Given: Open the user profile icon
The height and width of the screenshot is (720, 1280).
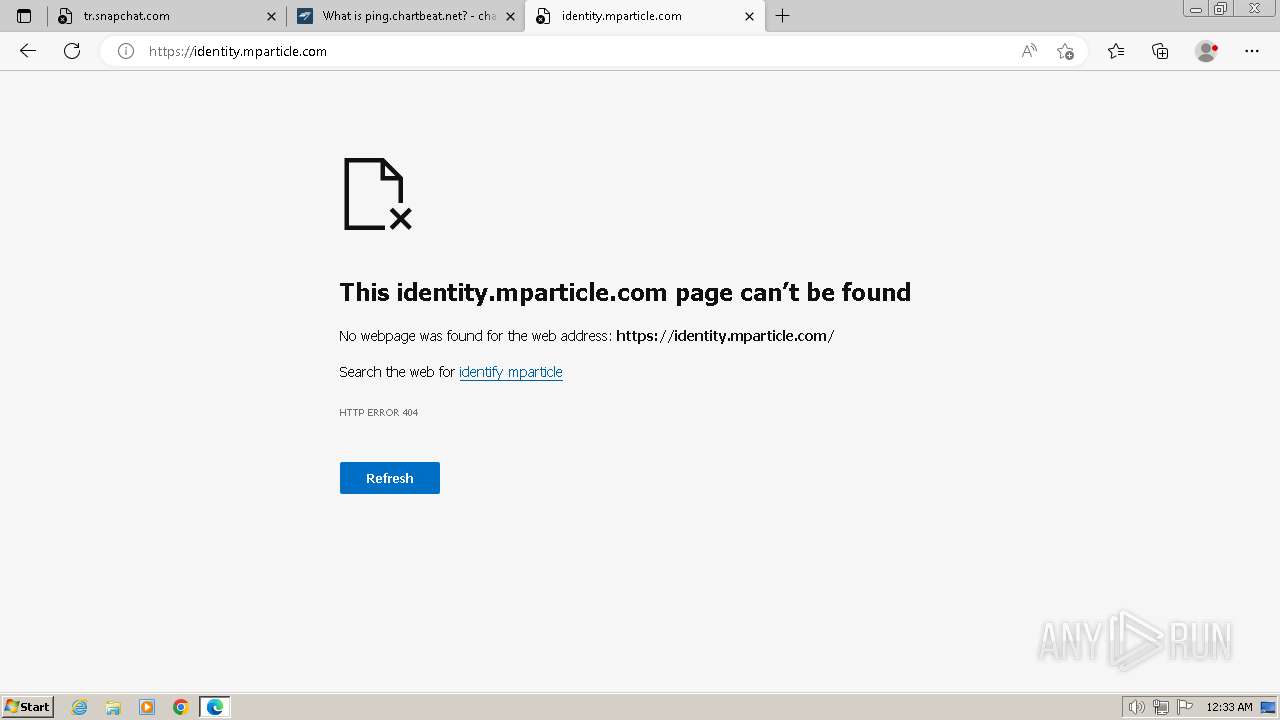Looking at the screenshot, I should pos(1206,51).
